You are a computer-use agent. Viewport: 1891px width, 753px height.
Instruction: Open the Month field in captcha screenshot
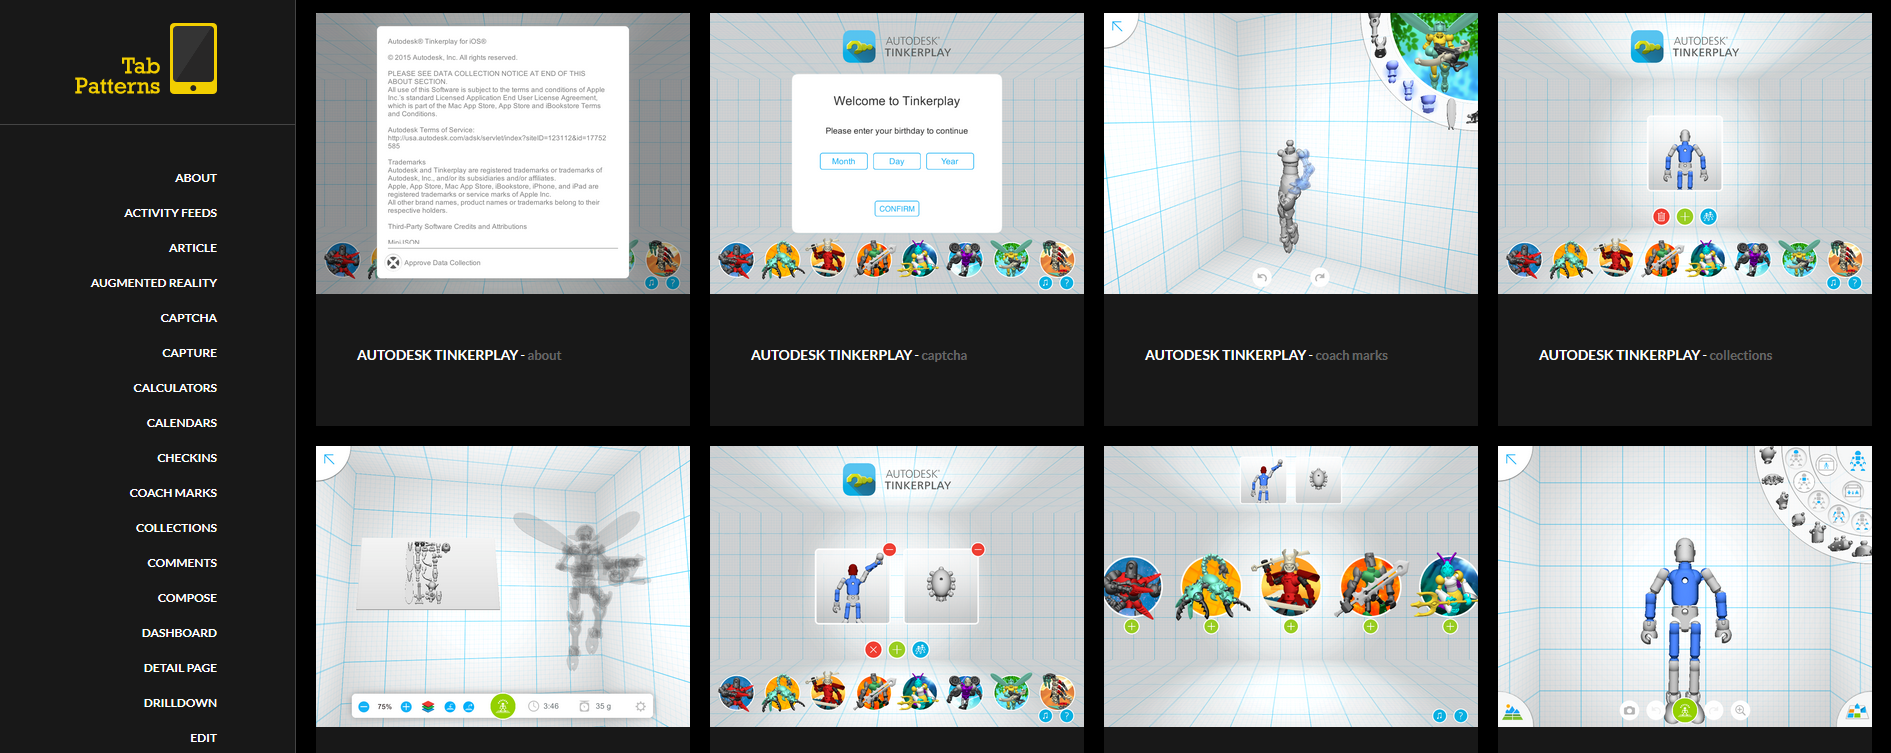click(x=843, y=161)
